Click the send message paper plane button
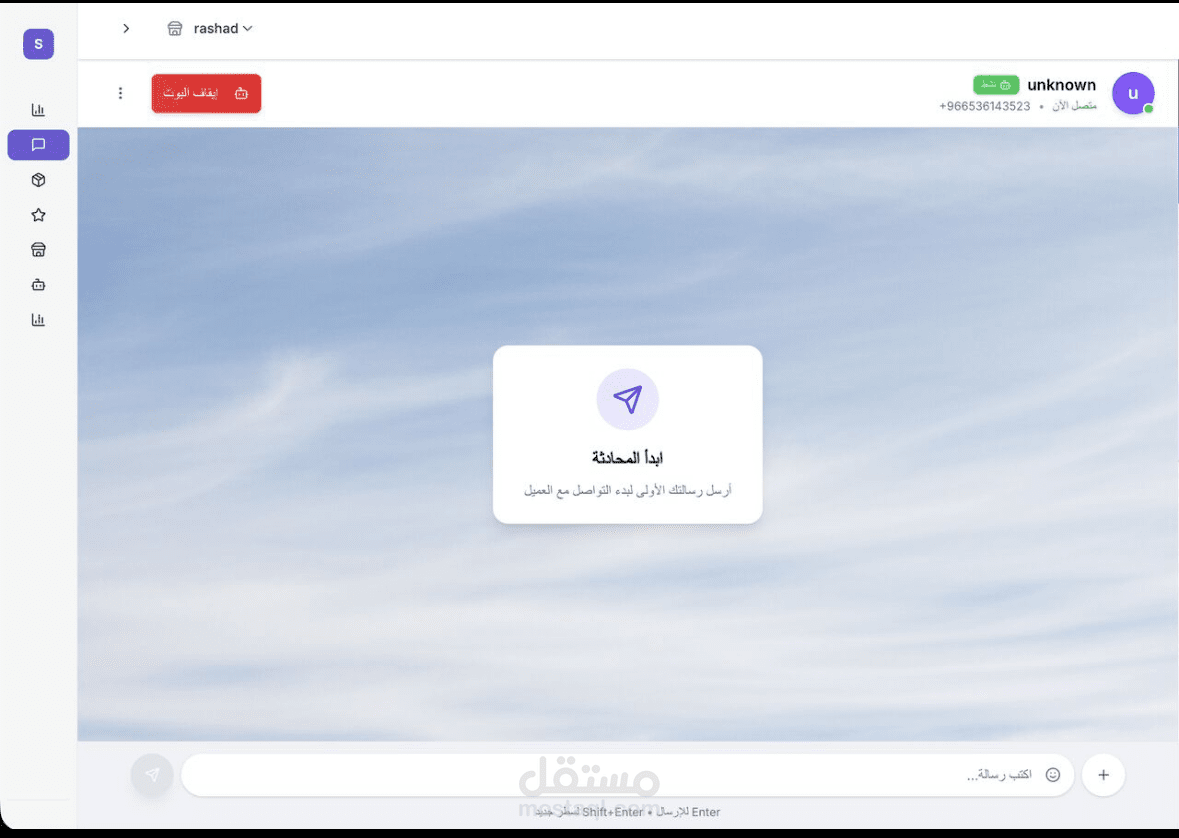Screen dimensions: 1179x838 (152, 775)
